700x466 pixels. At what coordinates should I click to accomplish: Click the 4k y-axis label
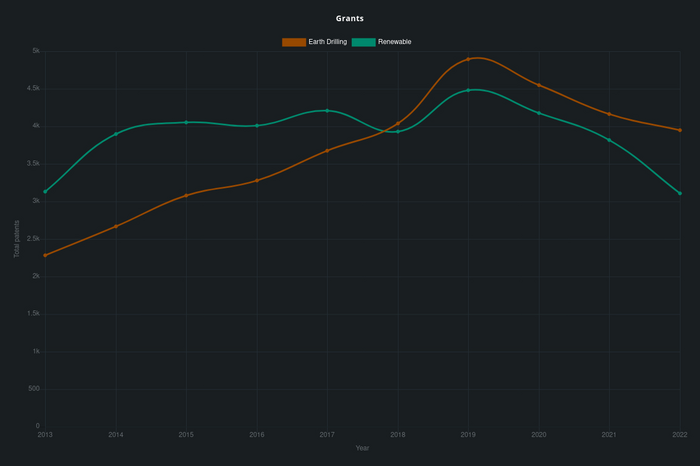[36, 126]
